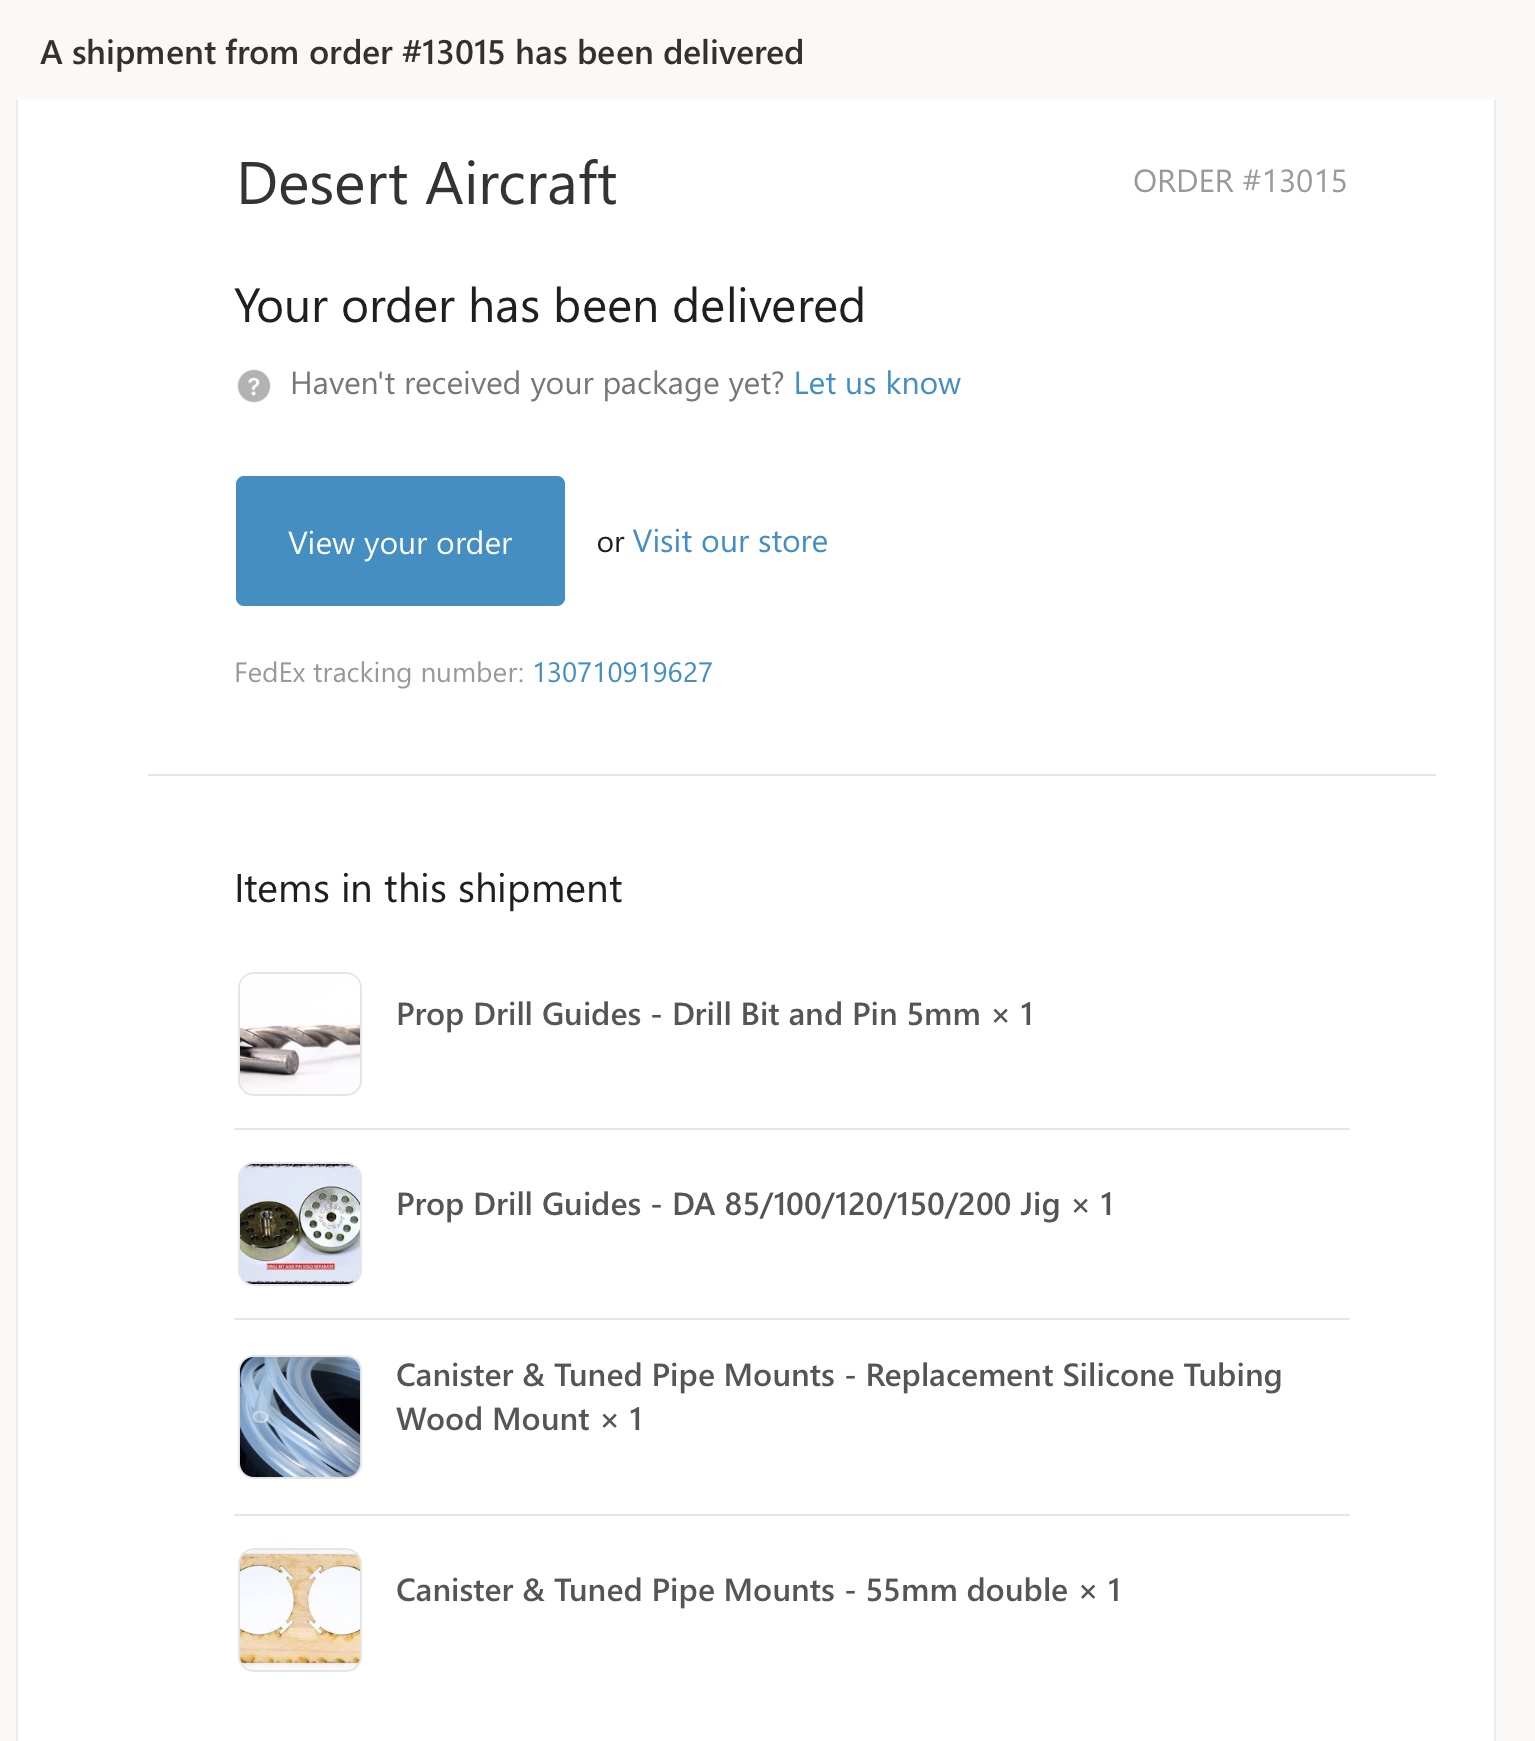1535x1741 pixels.
Task: Click the "Desert Aircraft" store name heading
Action: (427, 185)
